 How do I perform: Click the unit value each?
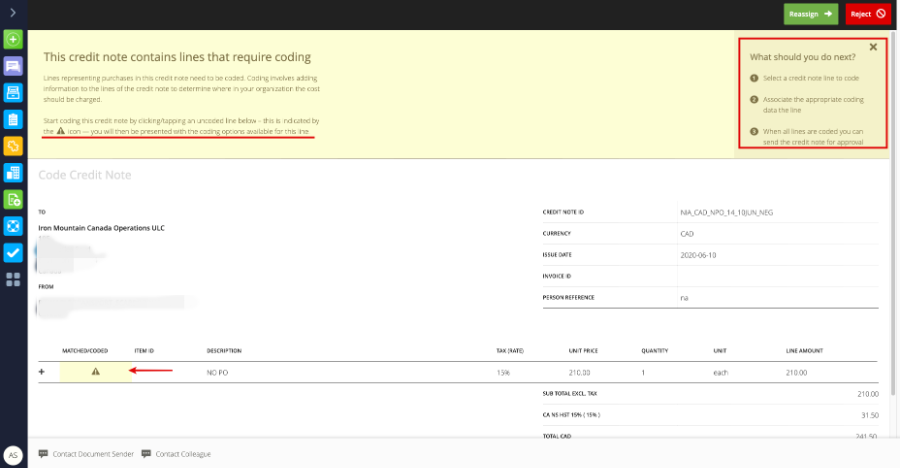[x=720, y=373]
